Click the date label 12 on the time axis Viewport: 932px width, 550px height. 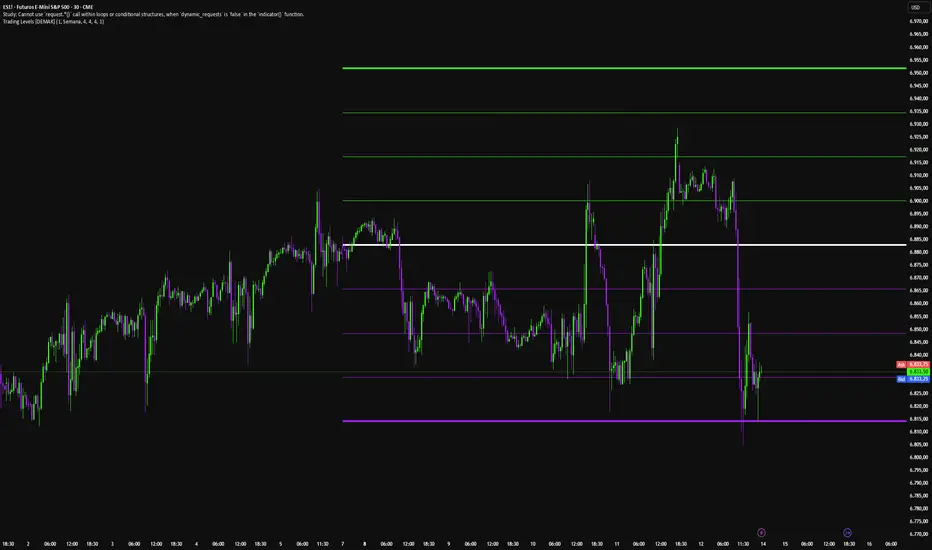coord(701,543)
